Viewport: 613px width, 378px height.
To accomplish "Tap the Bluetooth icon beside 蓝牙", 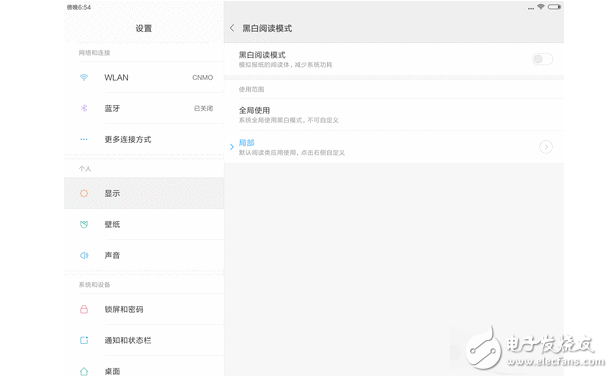I will click(84, 108).
